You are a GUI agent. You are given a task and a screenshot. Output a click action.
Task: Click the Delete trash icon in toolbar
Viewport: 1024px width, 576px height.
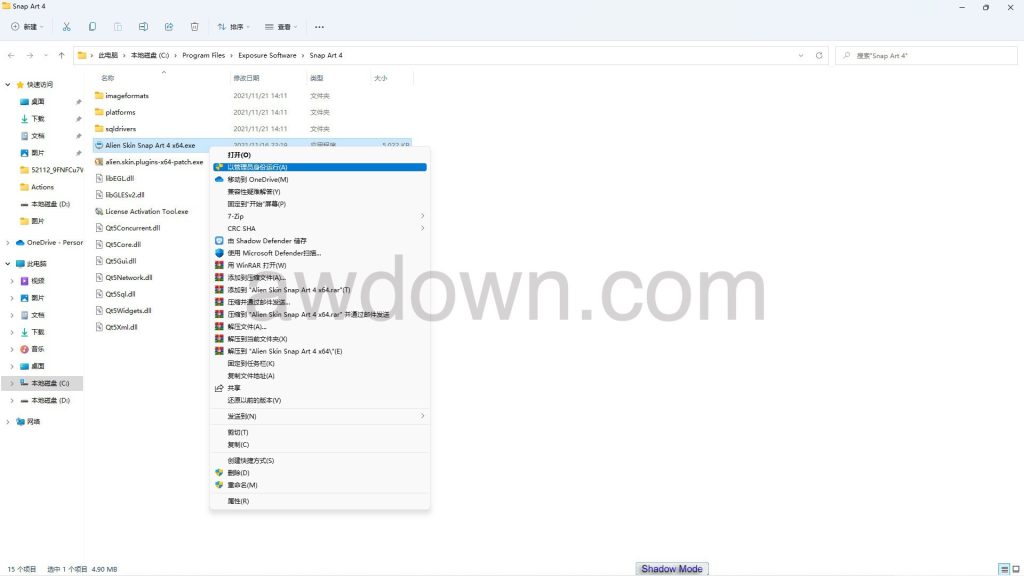(x=194, y=26)
